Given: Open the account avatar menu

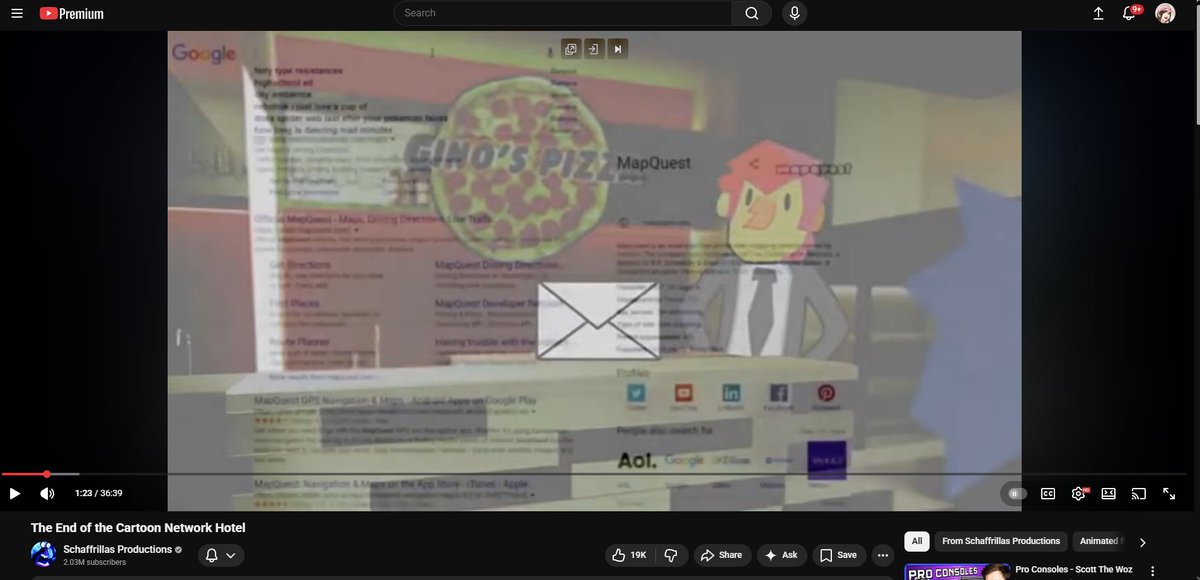Looking at the screenshot, I should point(1165,13).
